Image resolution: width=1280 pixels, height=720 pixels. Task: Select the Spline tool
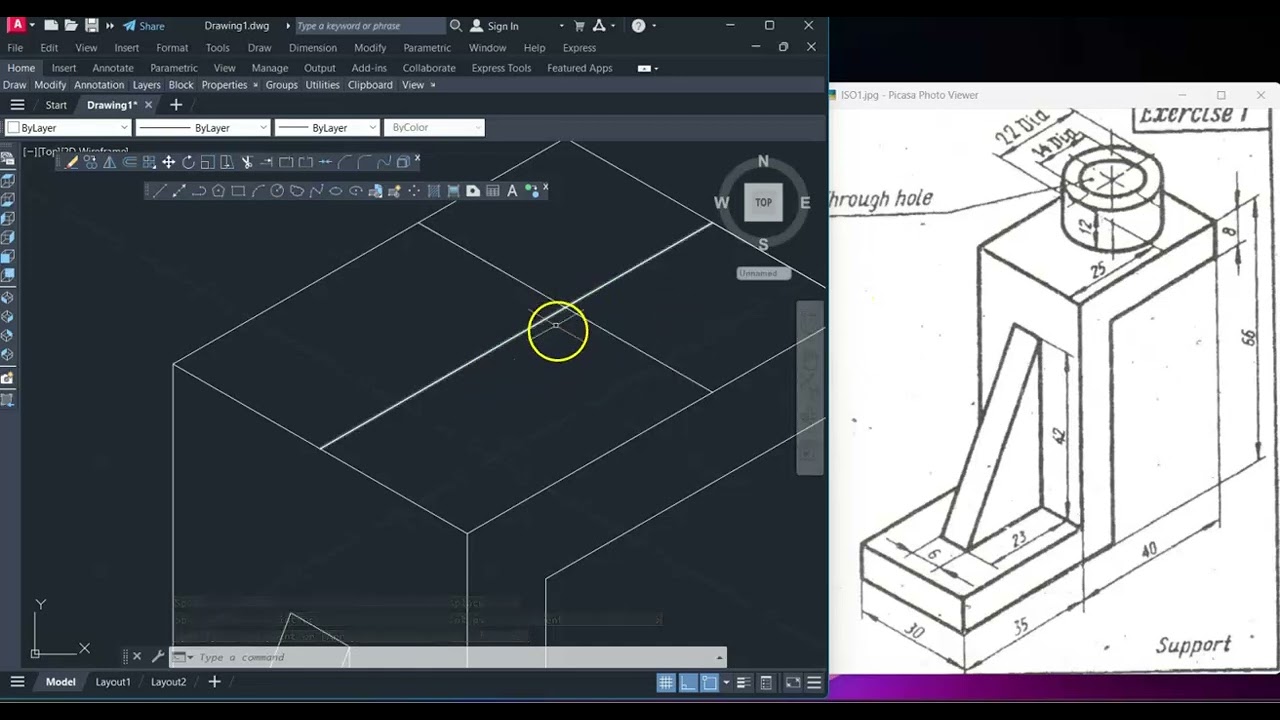[x=316, y=191]
